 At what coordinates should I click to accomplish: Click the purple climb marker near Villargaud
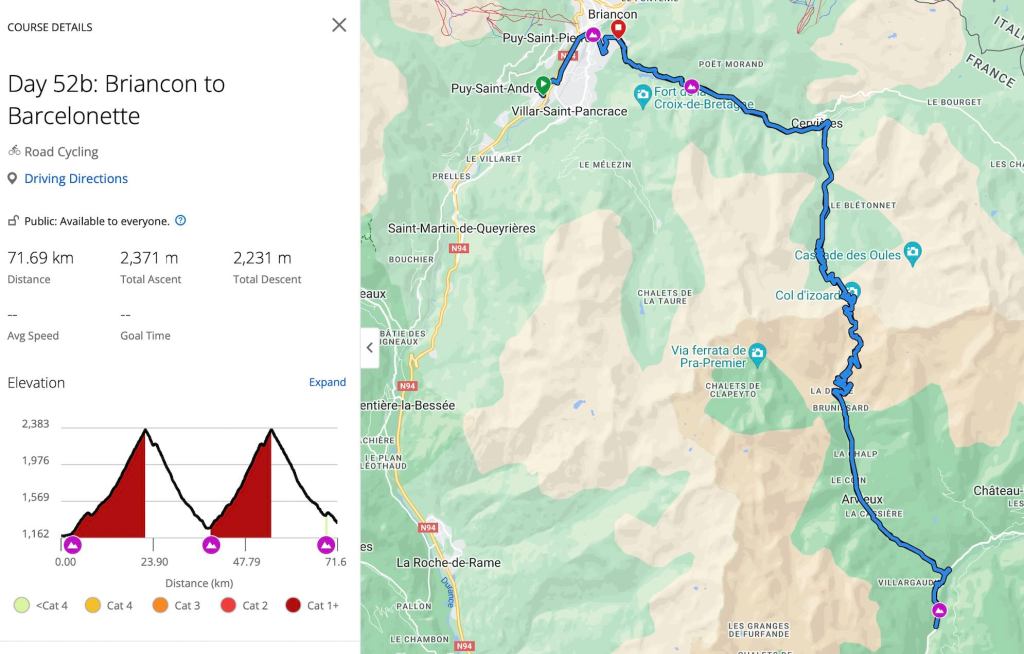939,610
